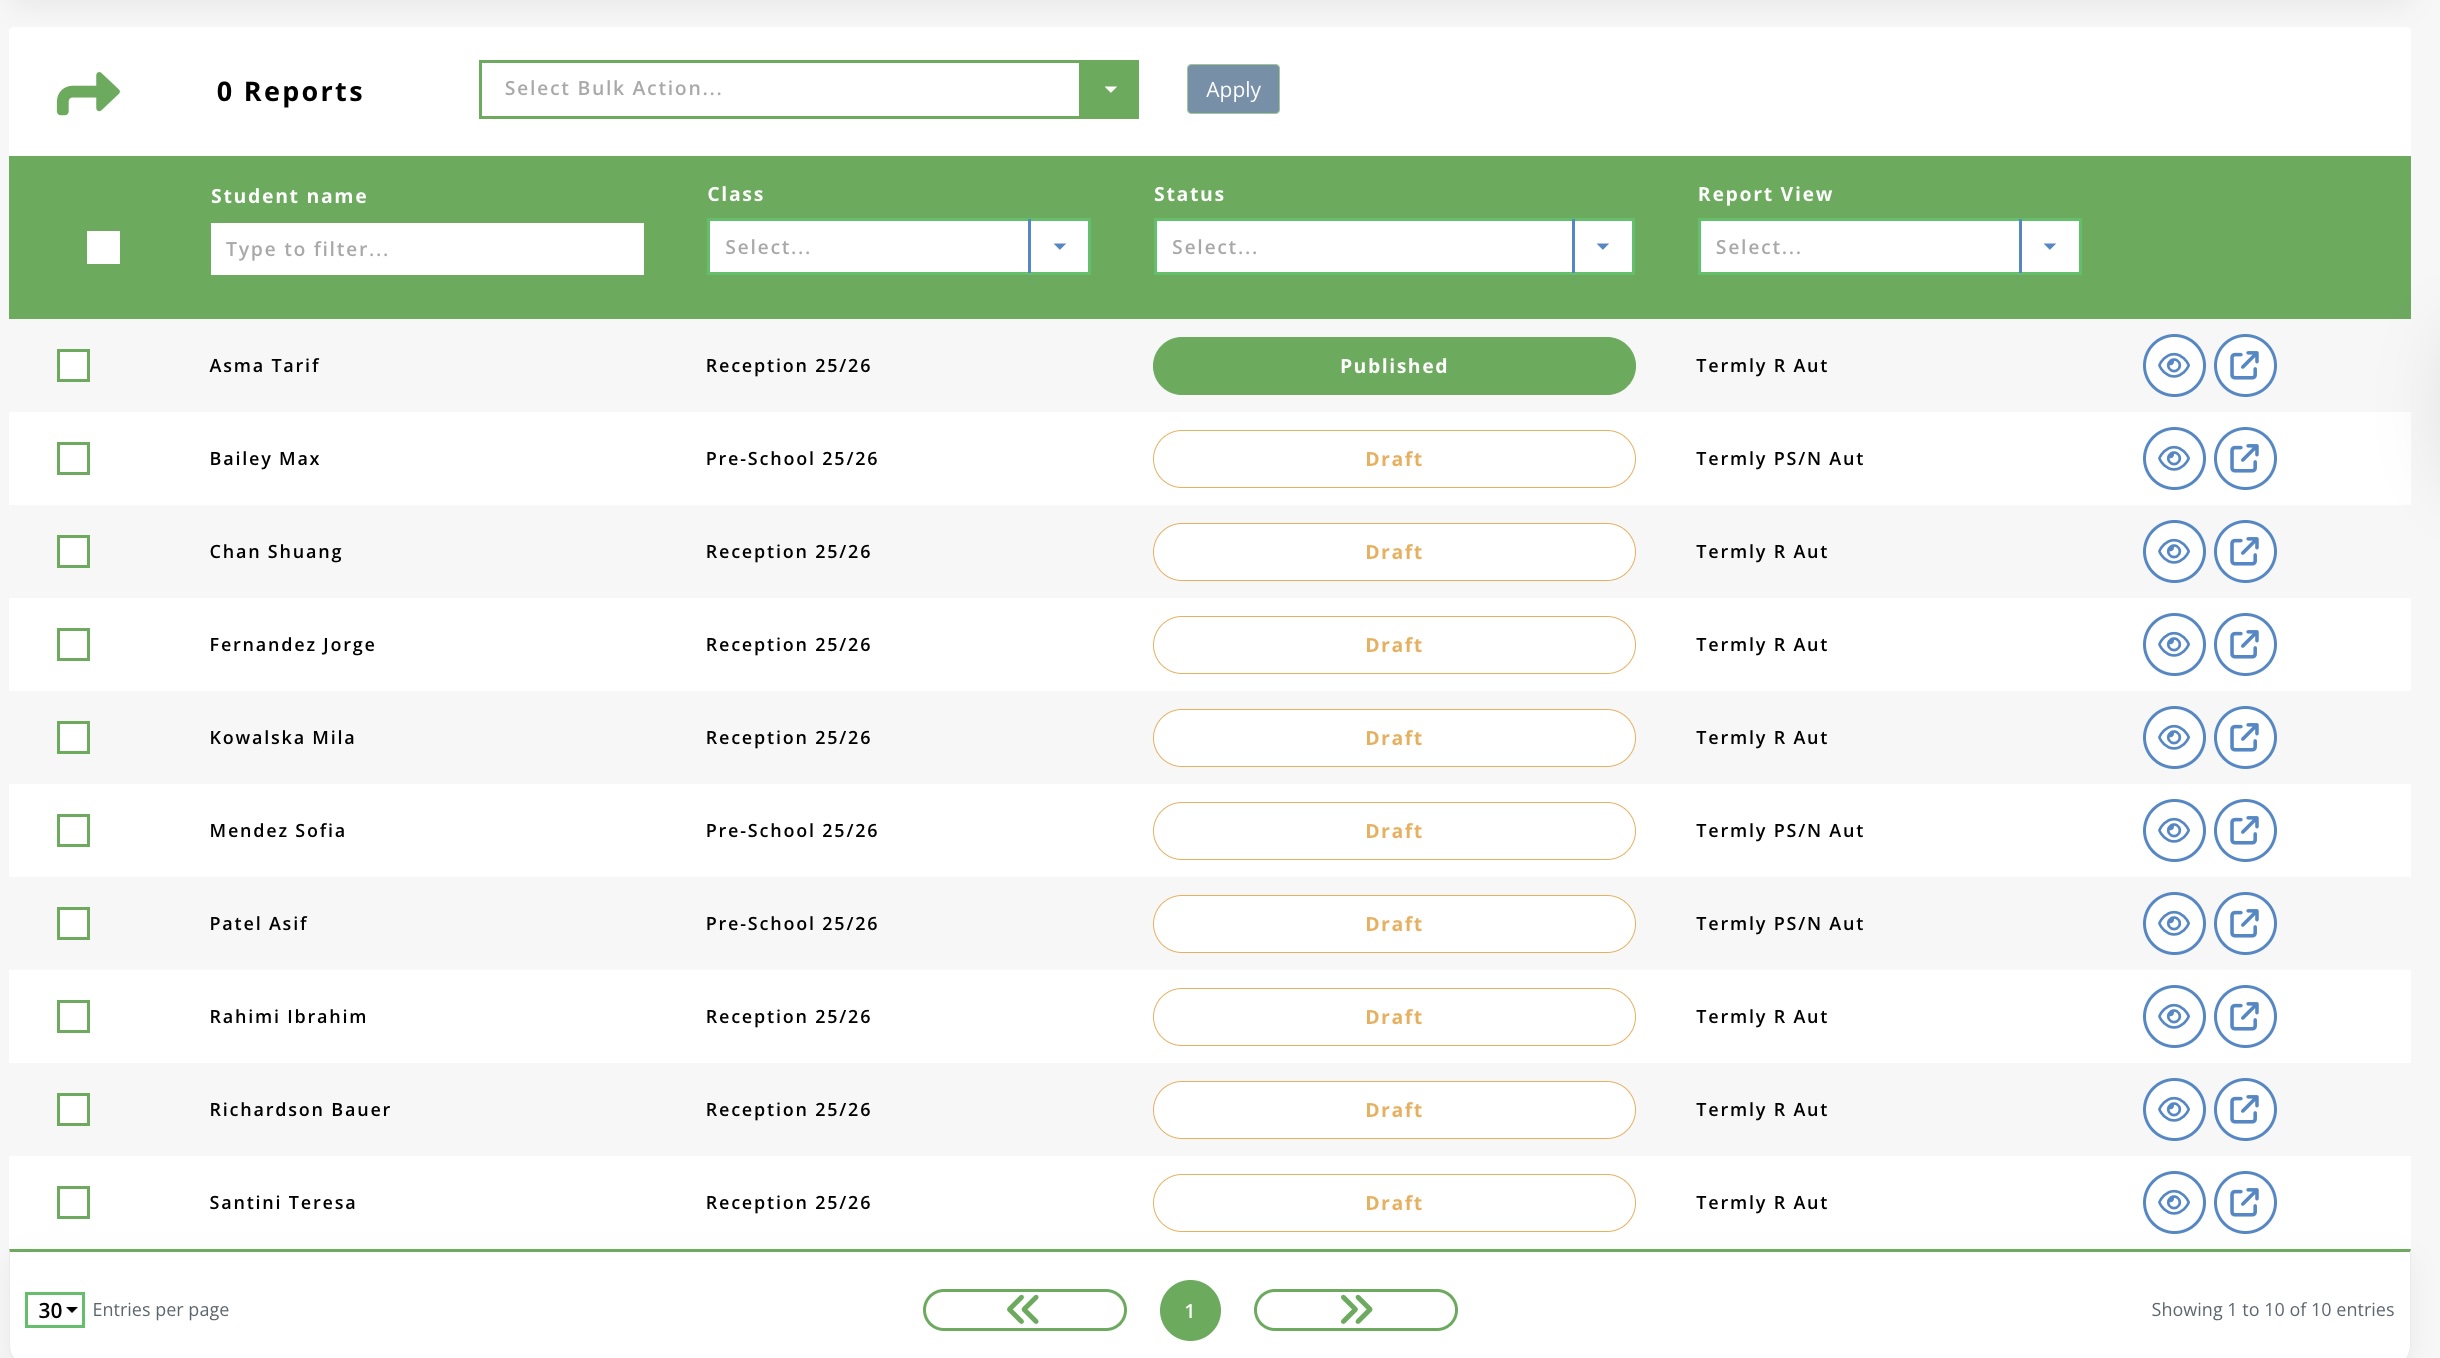Viewport: 2440px width, 1358px height.
Task: Select Kowalska Mila's row checkbox
Action: pos(73,738)
